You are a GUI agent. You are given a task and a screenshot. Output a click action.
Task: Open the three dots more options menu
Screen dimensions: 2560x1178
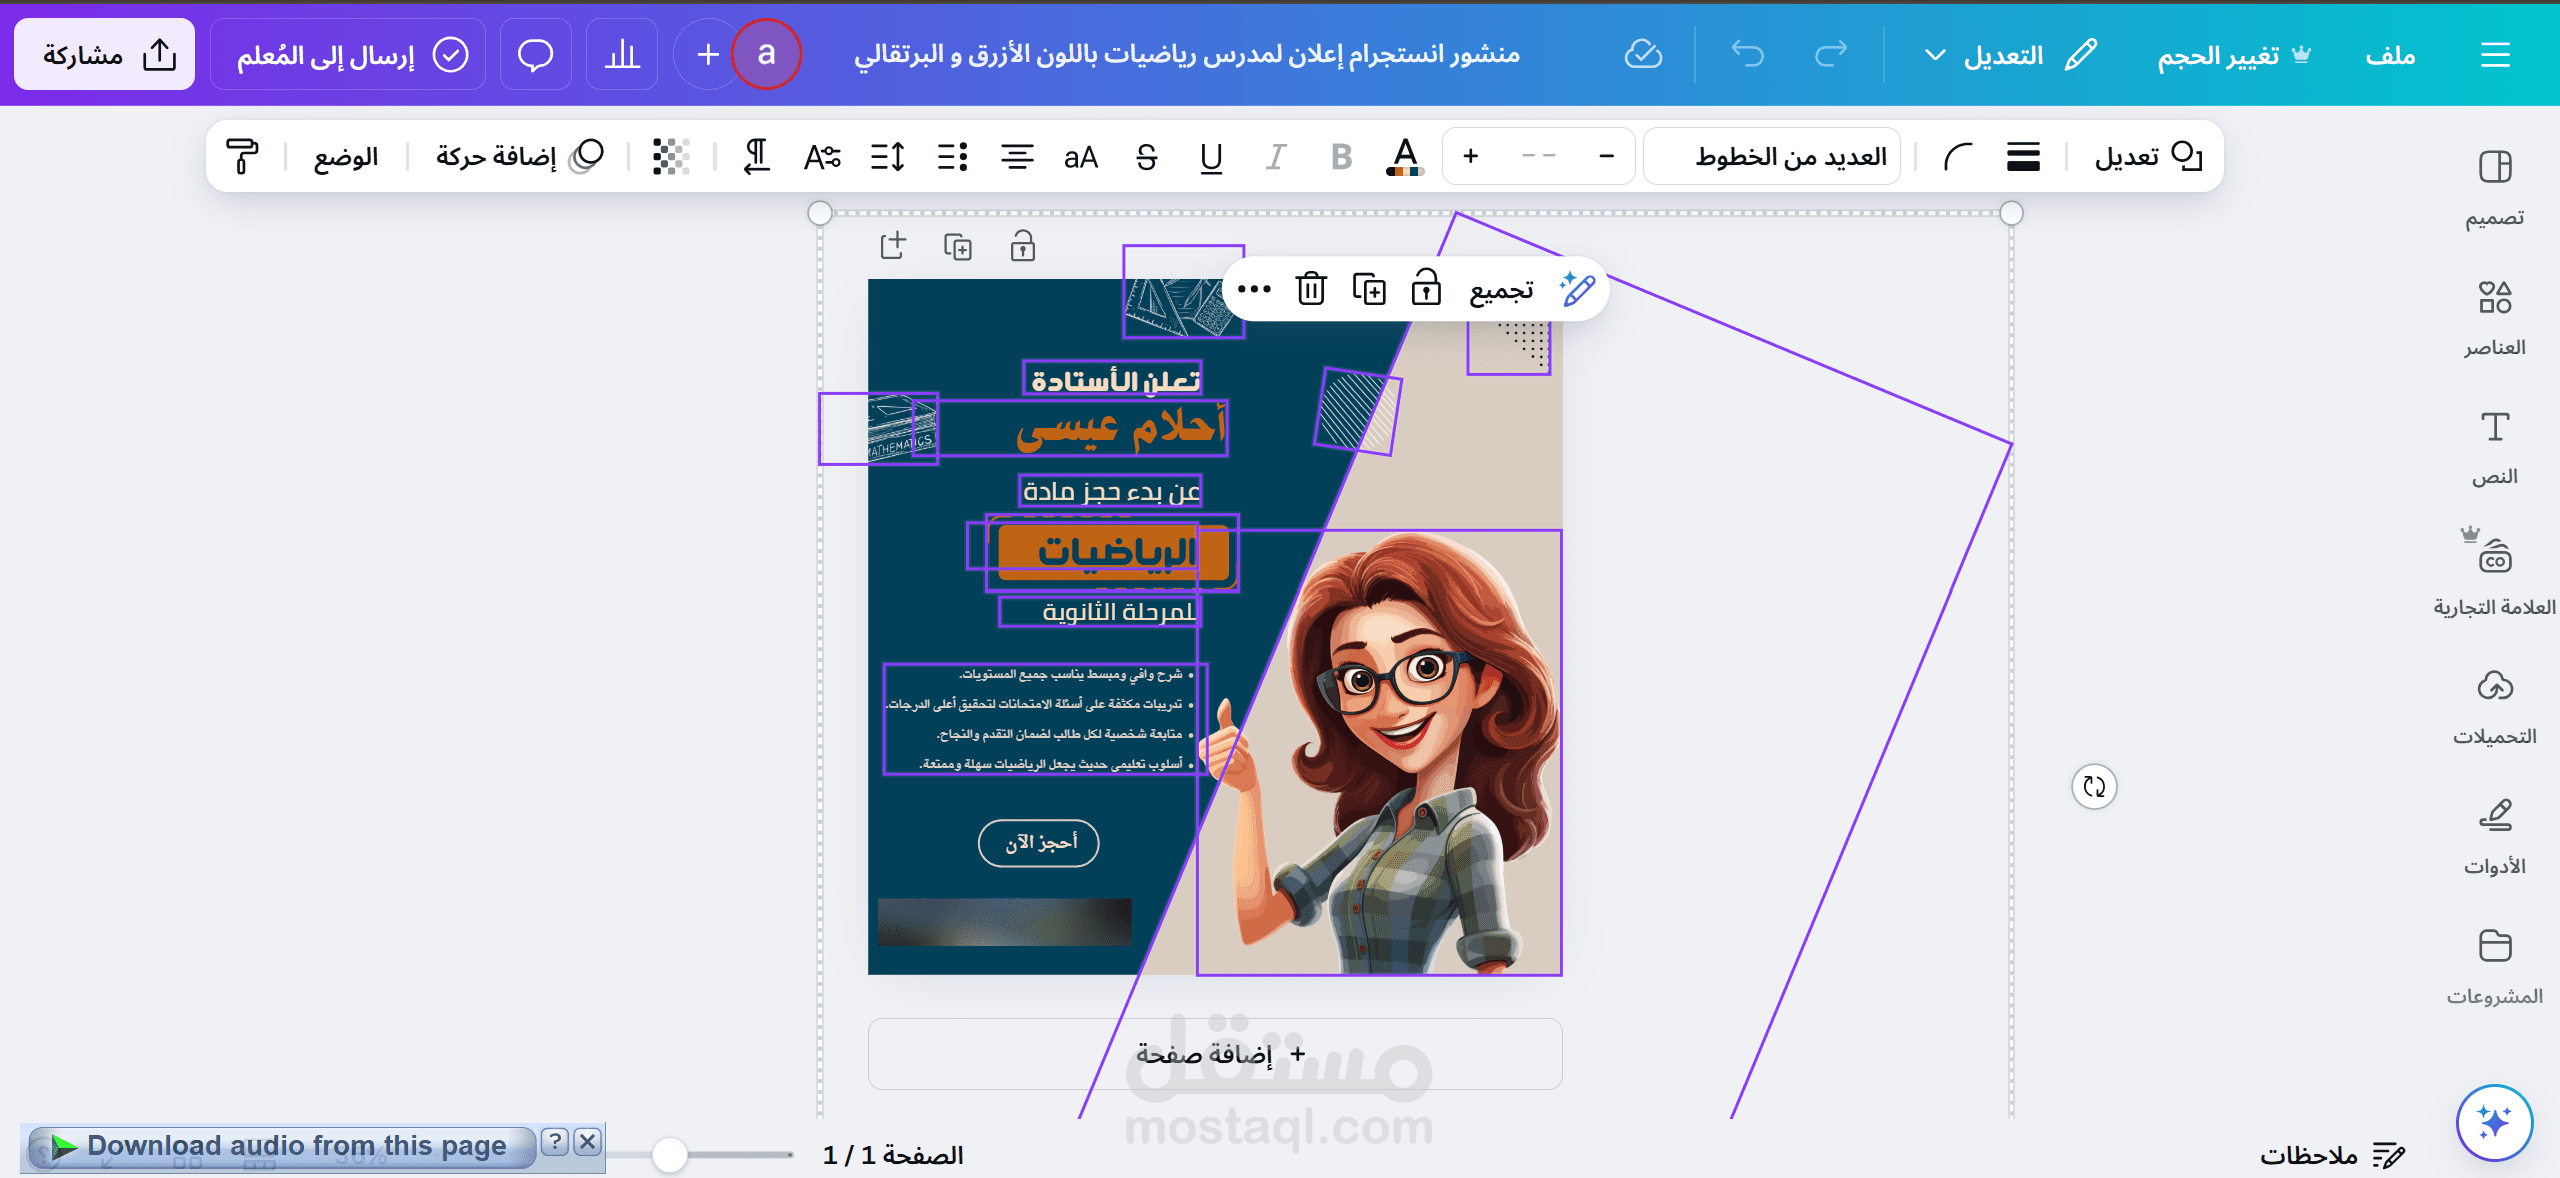point(1253,289)
